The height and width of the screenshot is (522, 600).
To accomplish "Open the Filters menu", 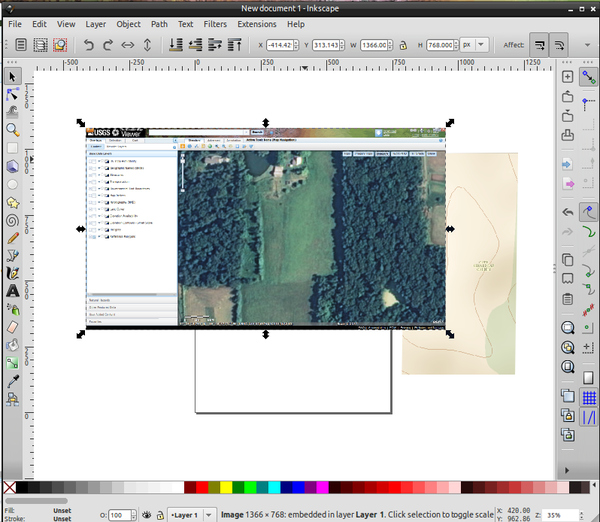I will click(x=214, y=23).
